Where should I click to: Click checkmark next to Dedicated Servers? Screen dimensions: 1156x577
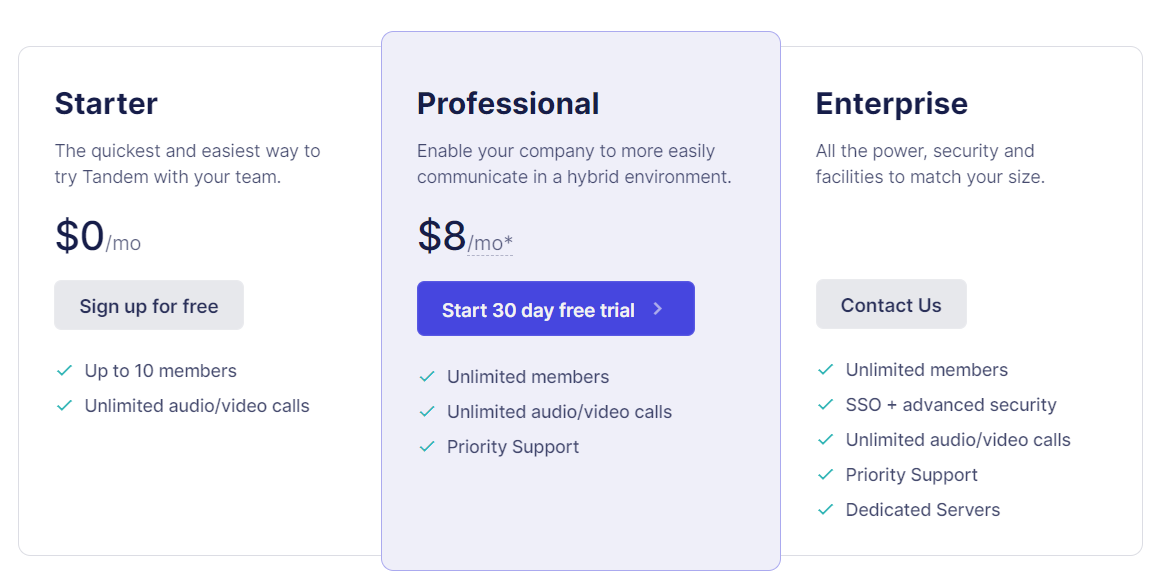[x=825, y=510]
